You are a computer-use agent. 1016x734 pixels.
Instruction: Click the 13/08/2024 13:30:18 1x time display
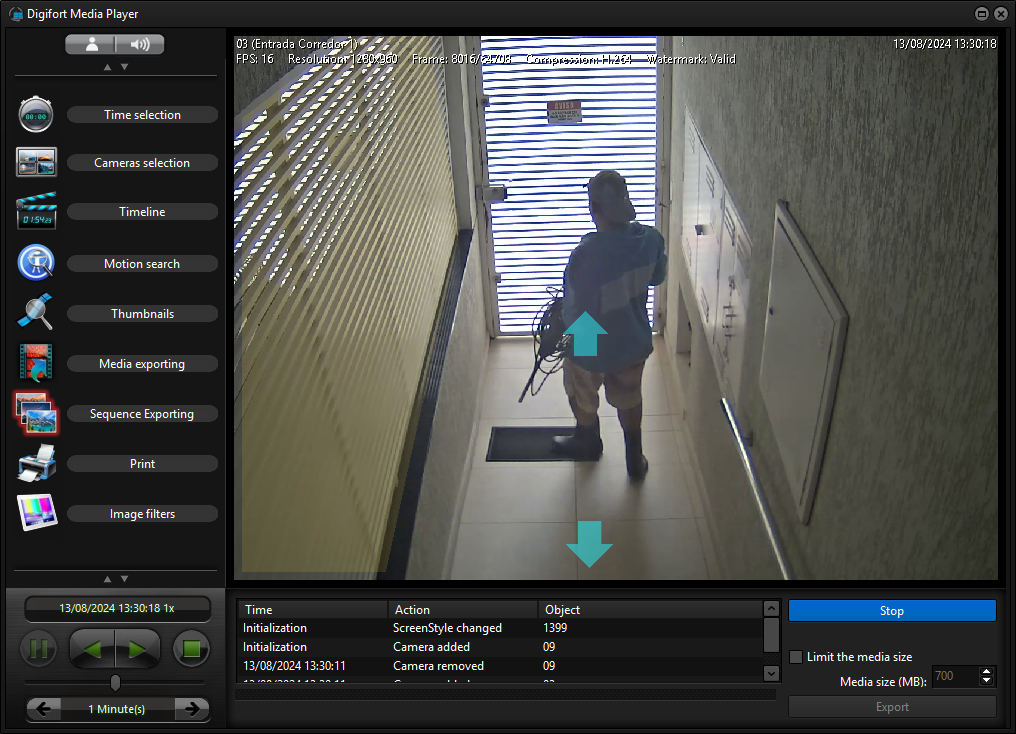point(117,608)
